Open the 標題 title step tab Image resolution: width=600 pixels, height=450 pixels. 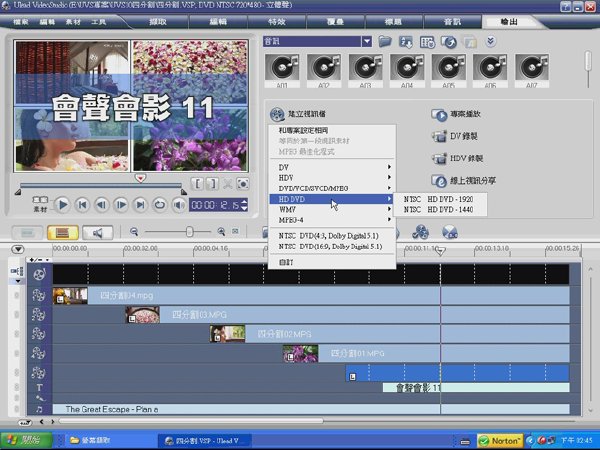click(x=393, y=22)
